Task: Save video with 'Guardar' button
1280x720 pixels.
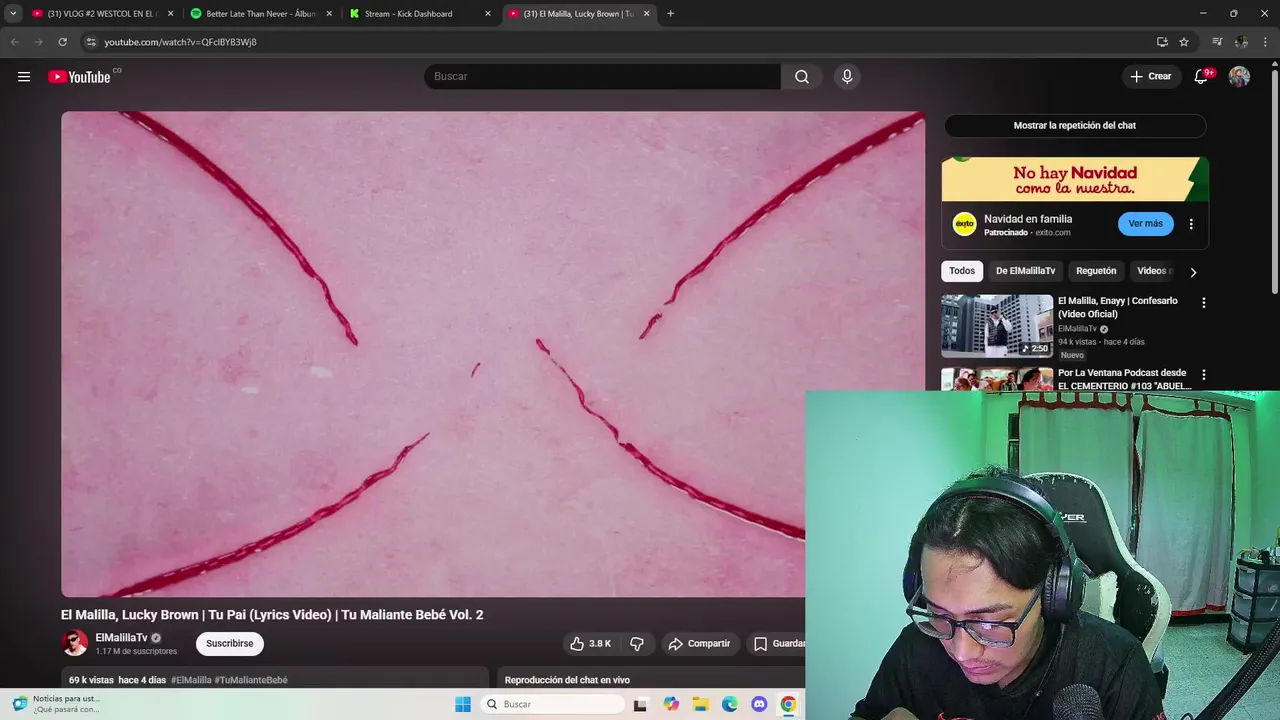Action: pos(779,644)
